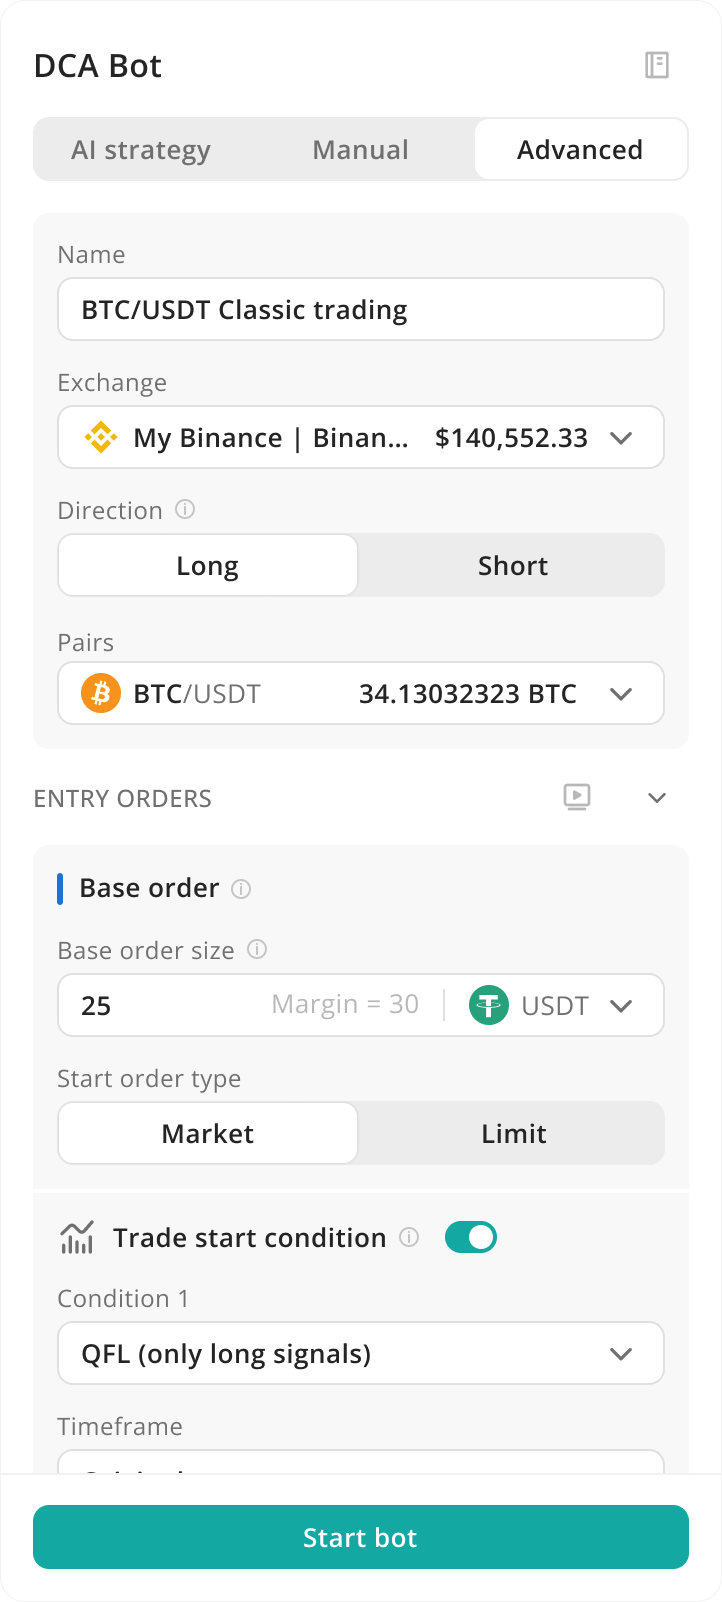Choose Limit start order type

click(x=512, y=1133)
